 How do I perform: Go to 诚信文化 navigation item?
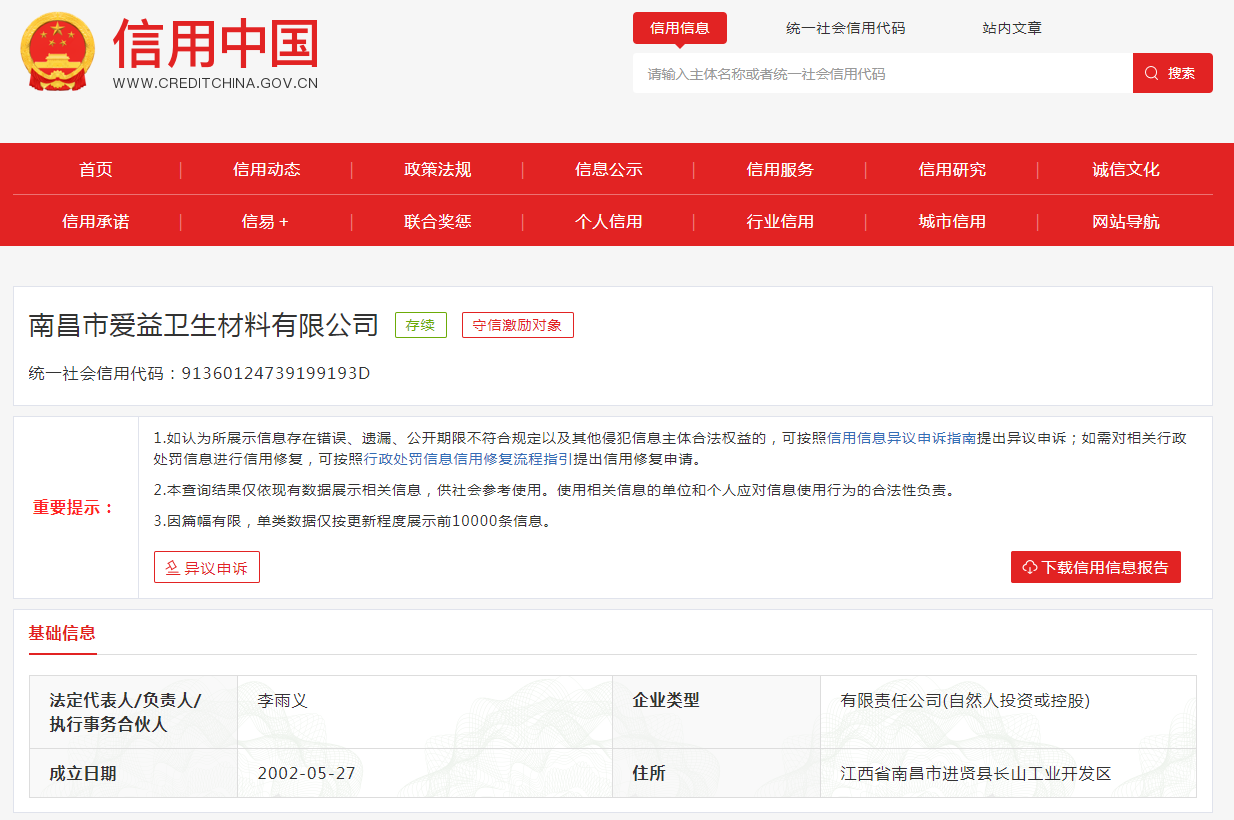1126,169
